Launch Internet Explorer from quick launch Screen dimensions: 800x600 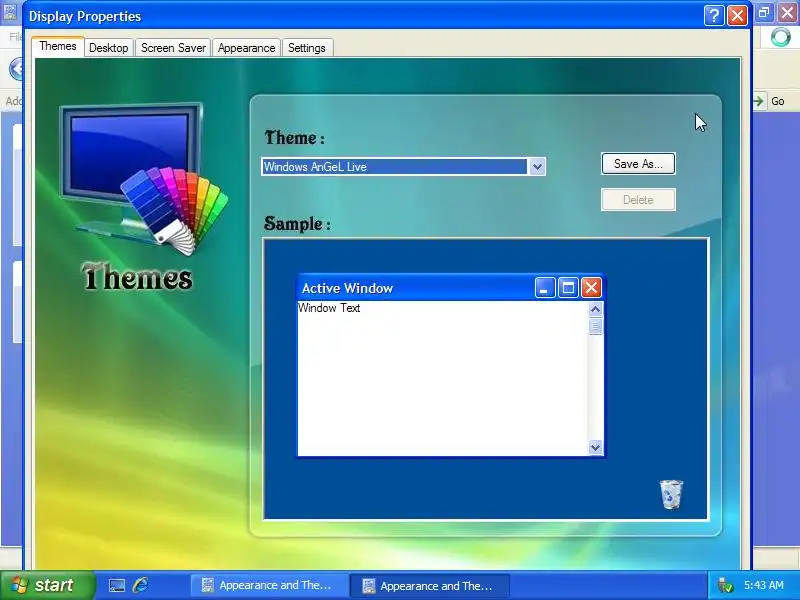point(141,585)
